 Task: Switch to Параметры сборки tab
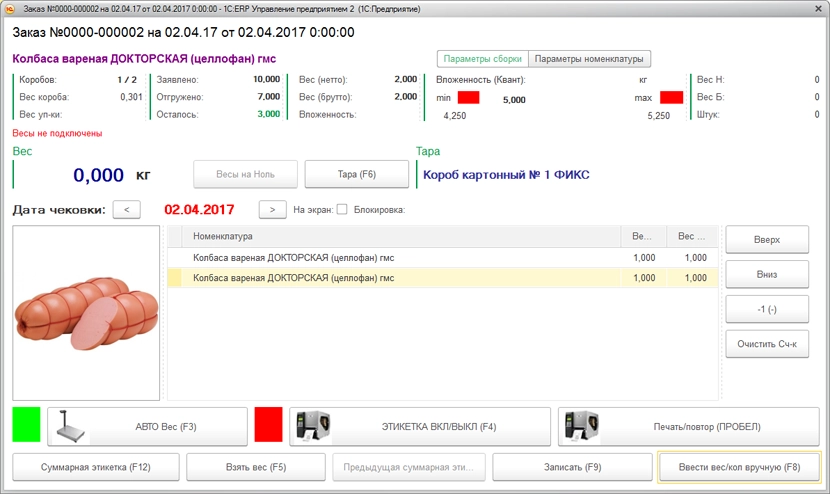pyautogui.click(x=482, y=59)
